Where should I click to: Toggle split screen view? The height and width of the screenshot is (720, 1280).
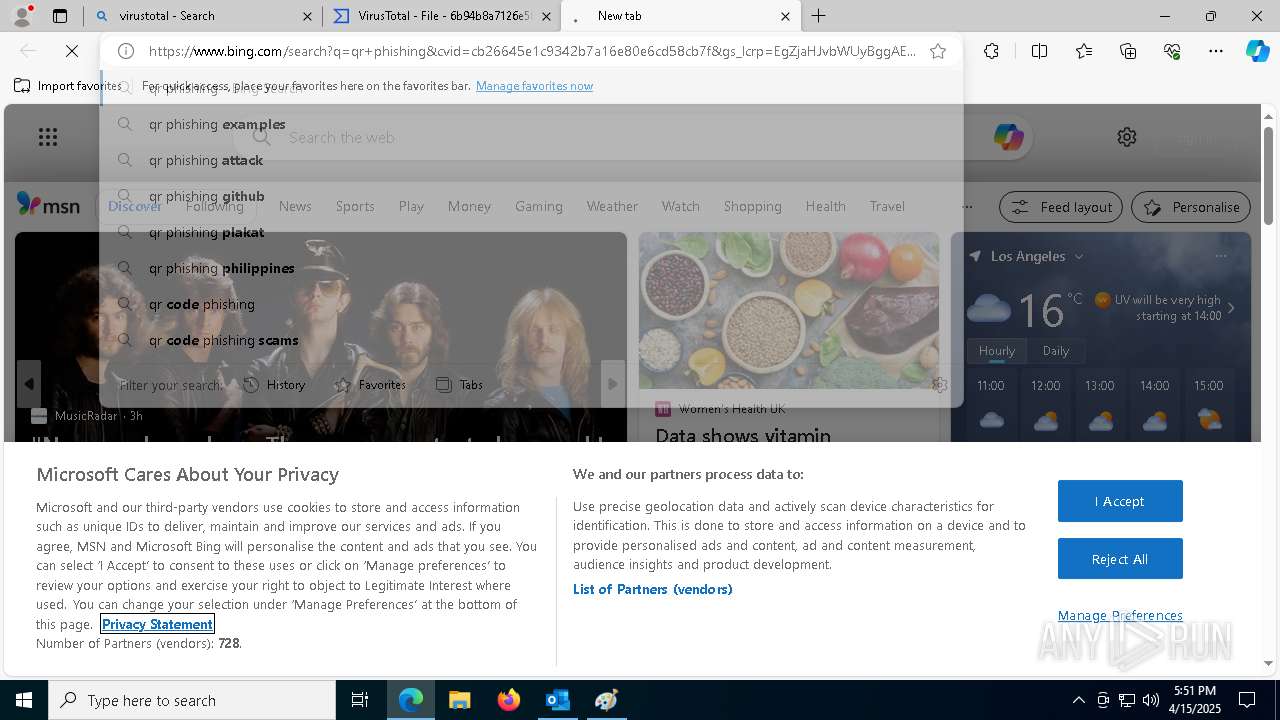point(1039,51)
